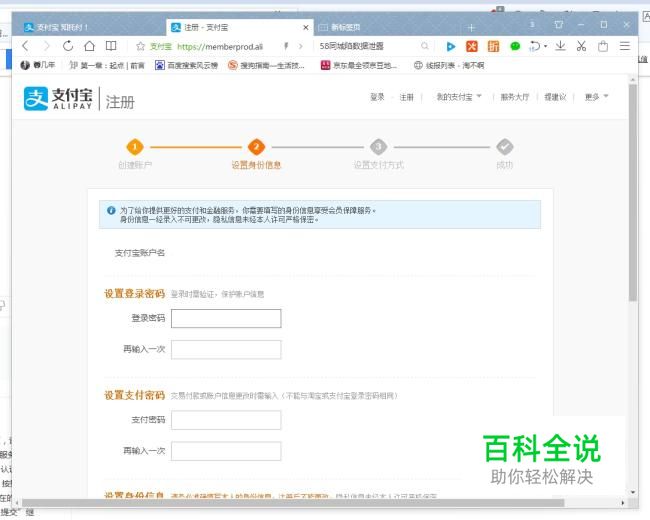Expand dropdown next to undo icon
This screenshot has width=650, height=520.
[x=546, y=46]
